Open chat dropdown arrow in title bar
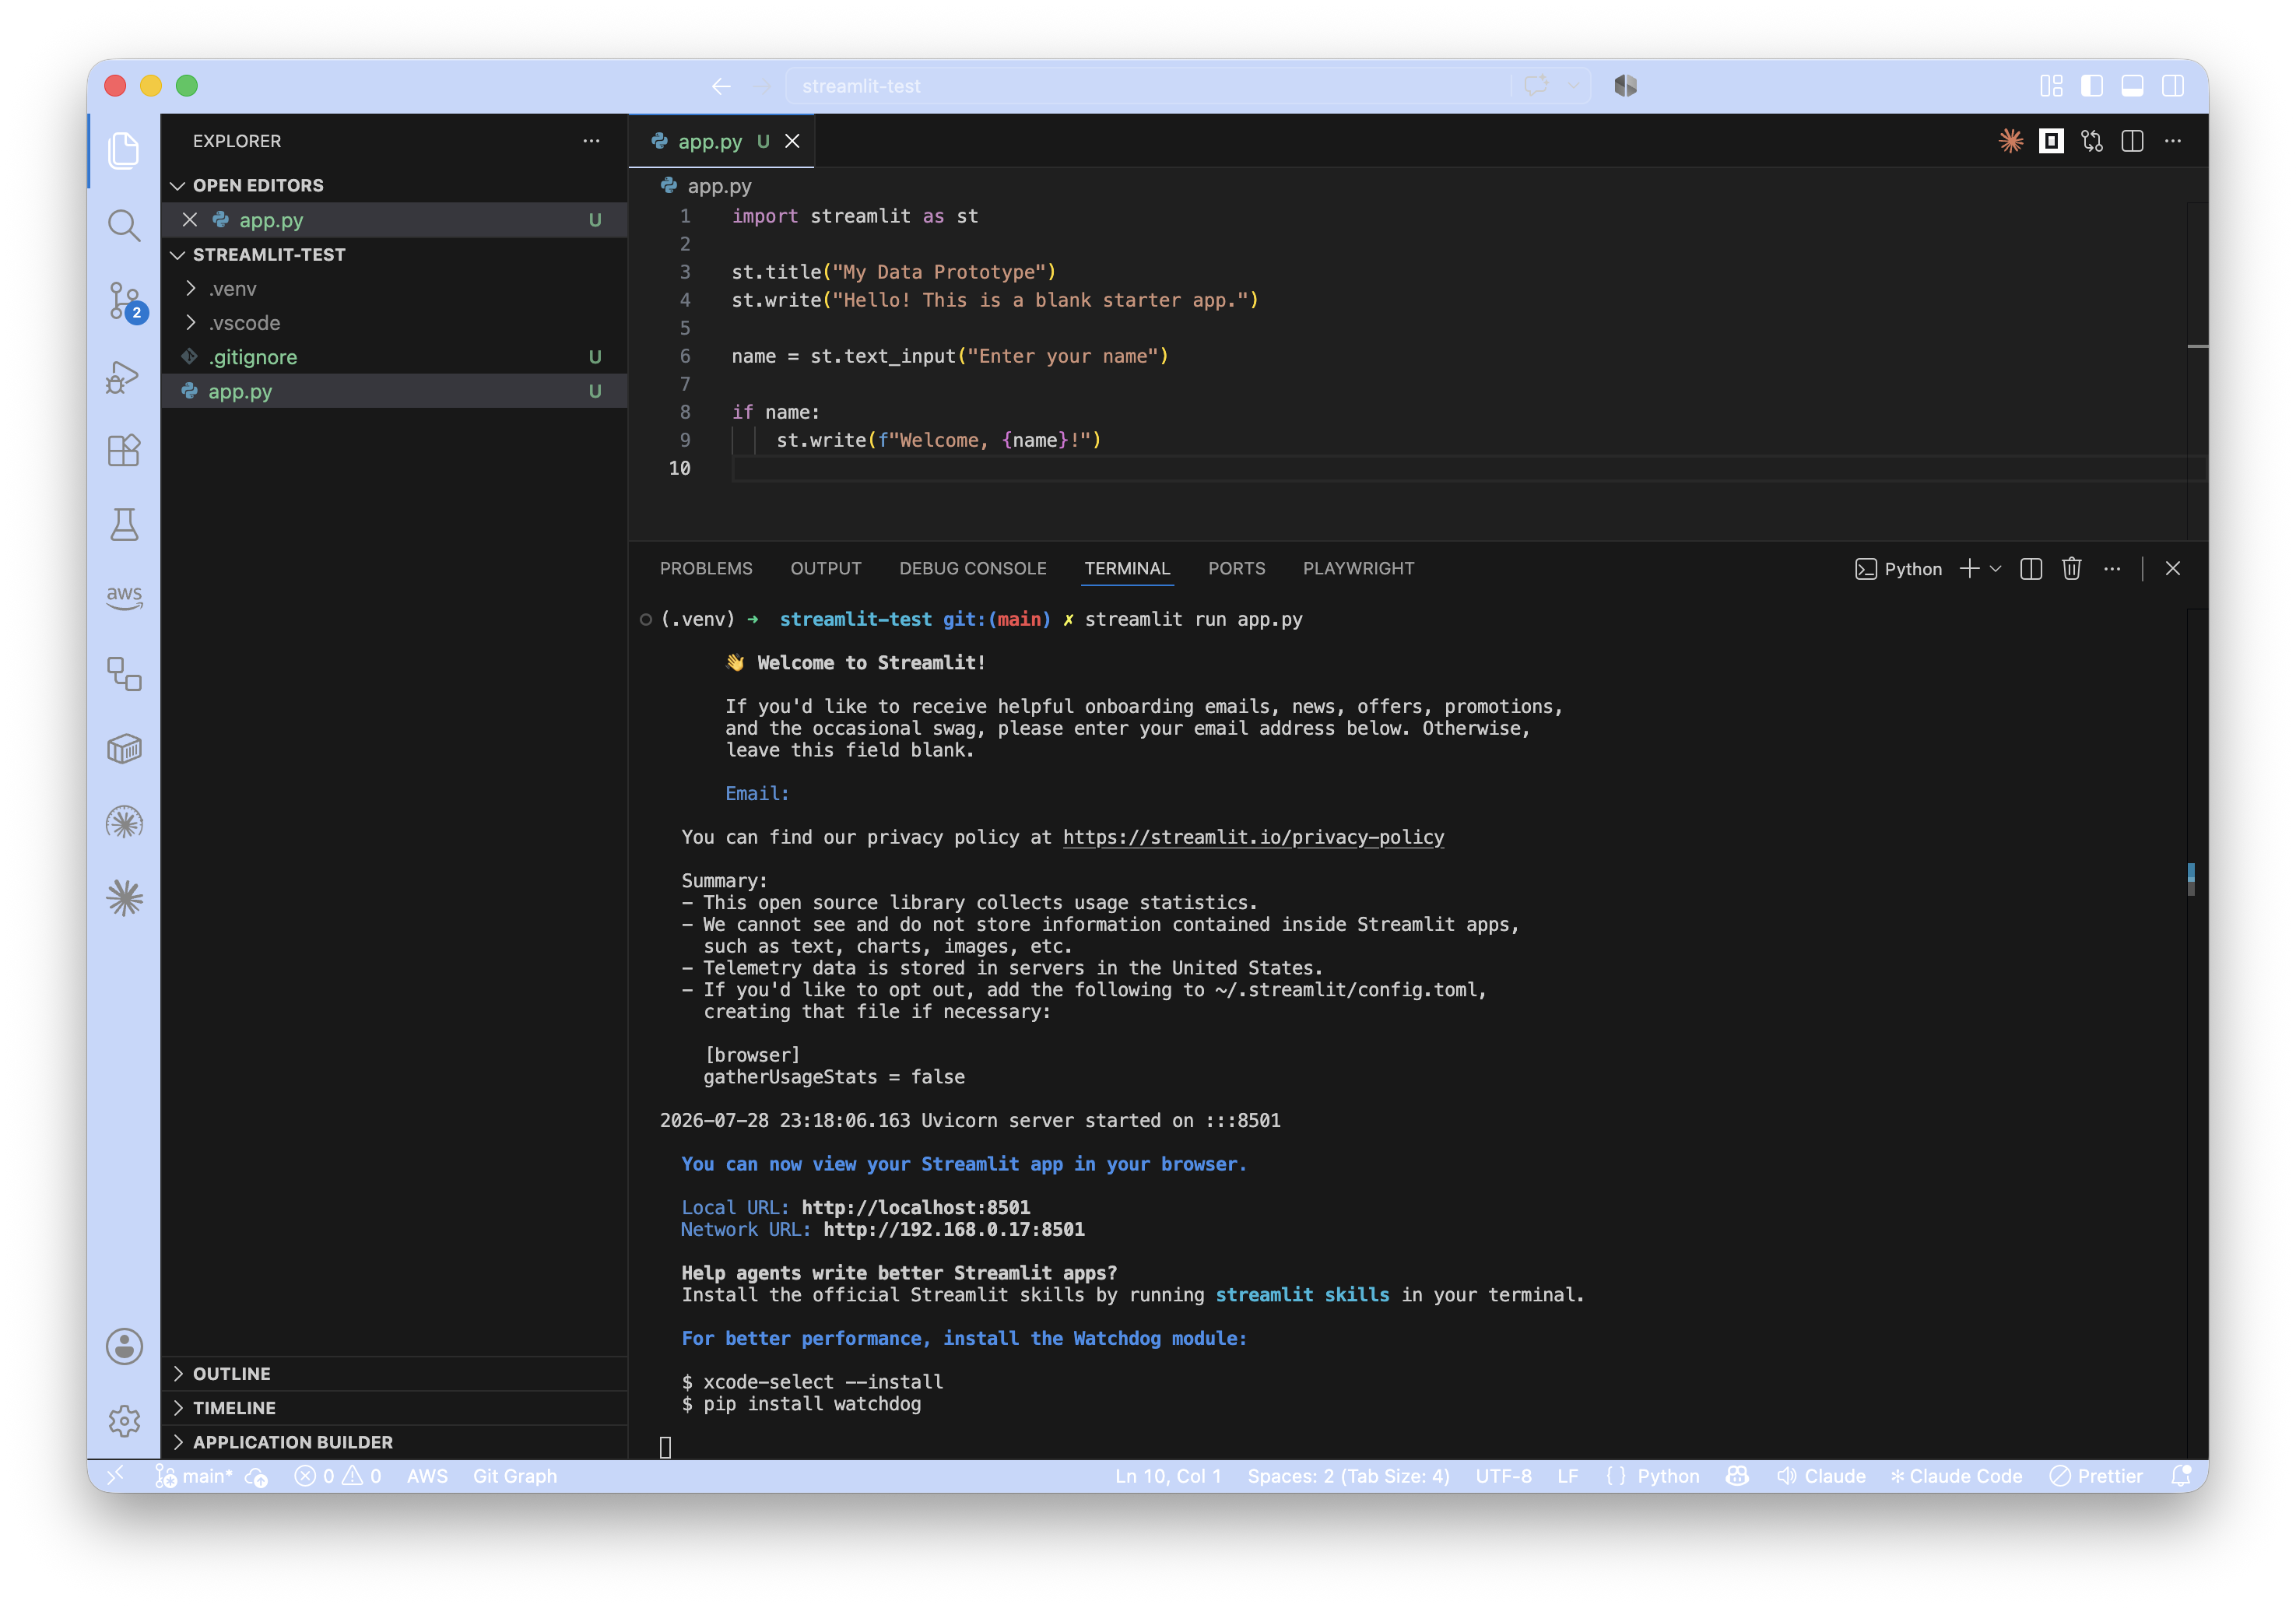 1574,86
